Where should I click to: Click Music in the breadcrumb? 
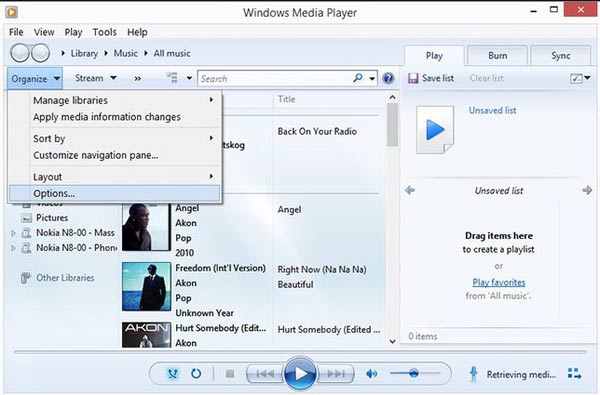coord(126,54)
